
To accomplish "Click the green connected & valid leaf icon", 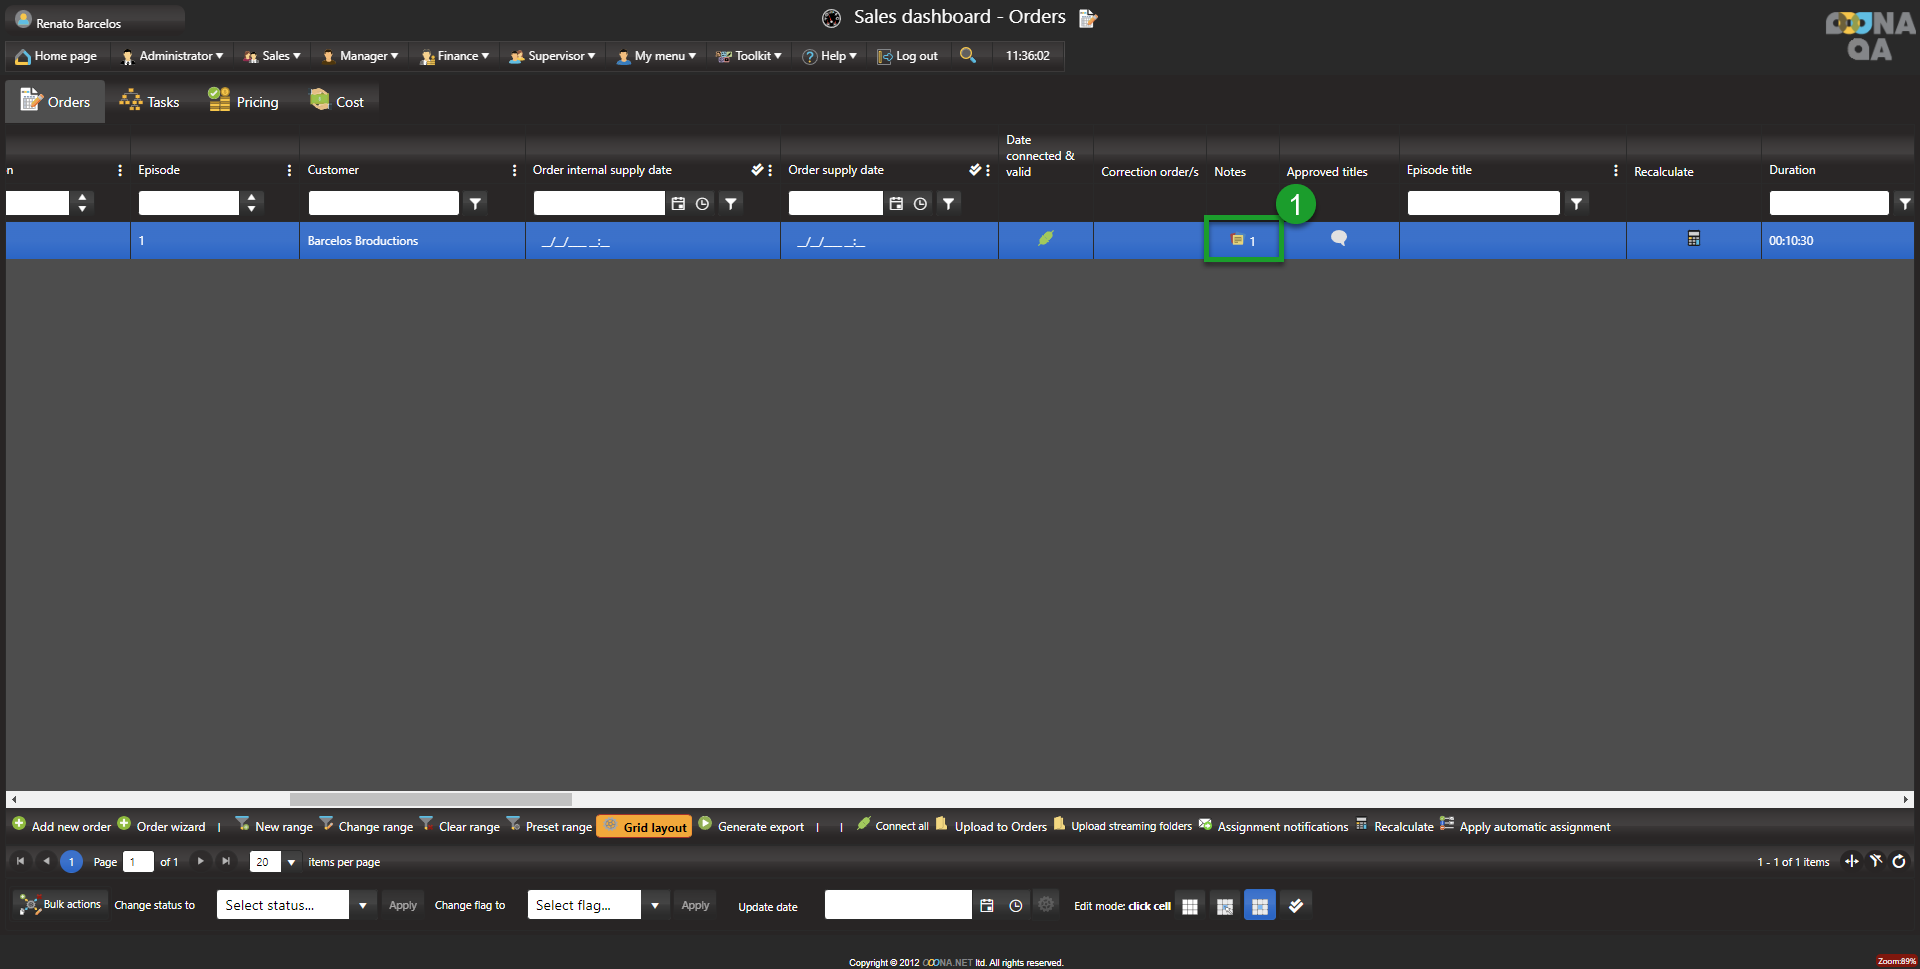I will click(1045, 239).
